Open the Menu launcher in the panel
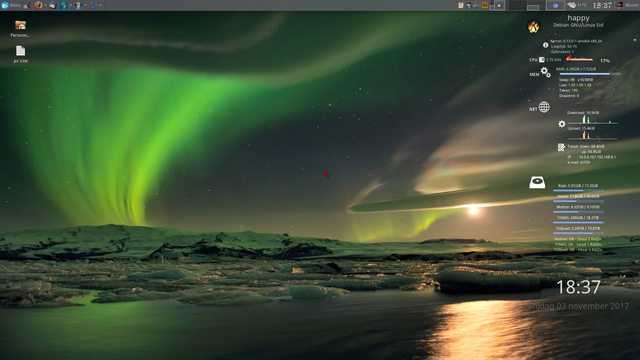The image size is (640, 360). [x=11, y=5]
